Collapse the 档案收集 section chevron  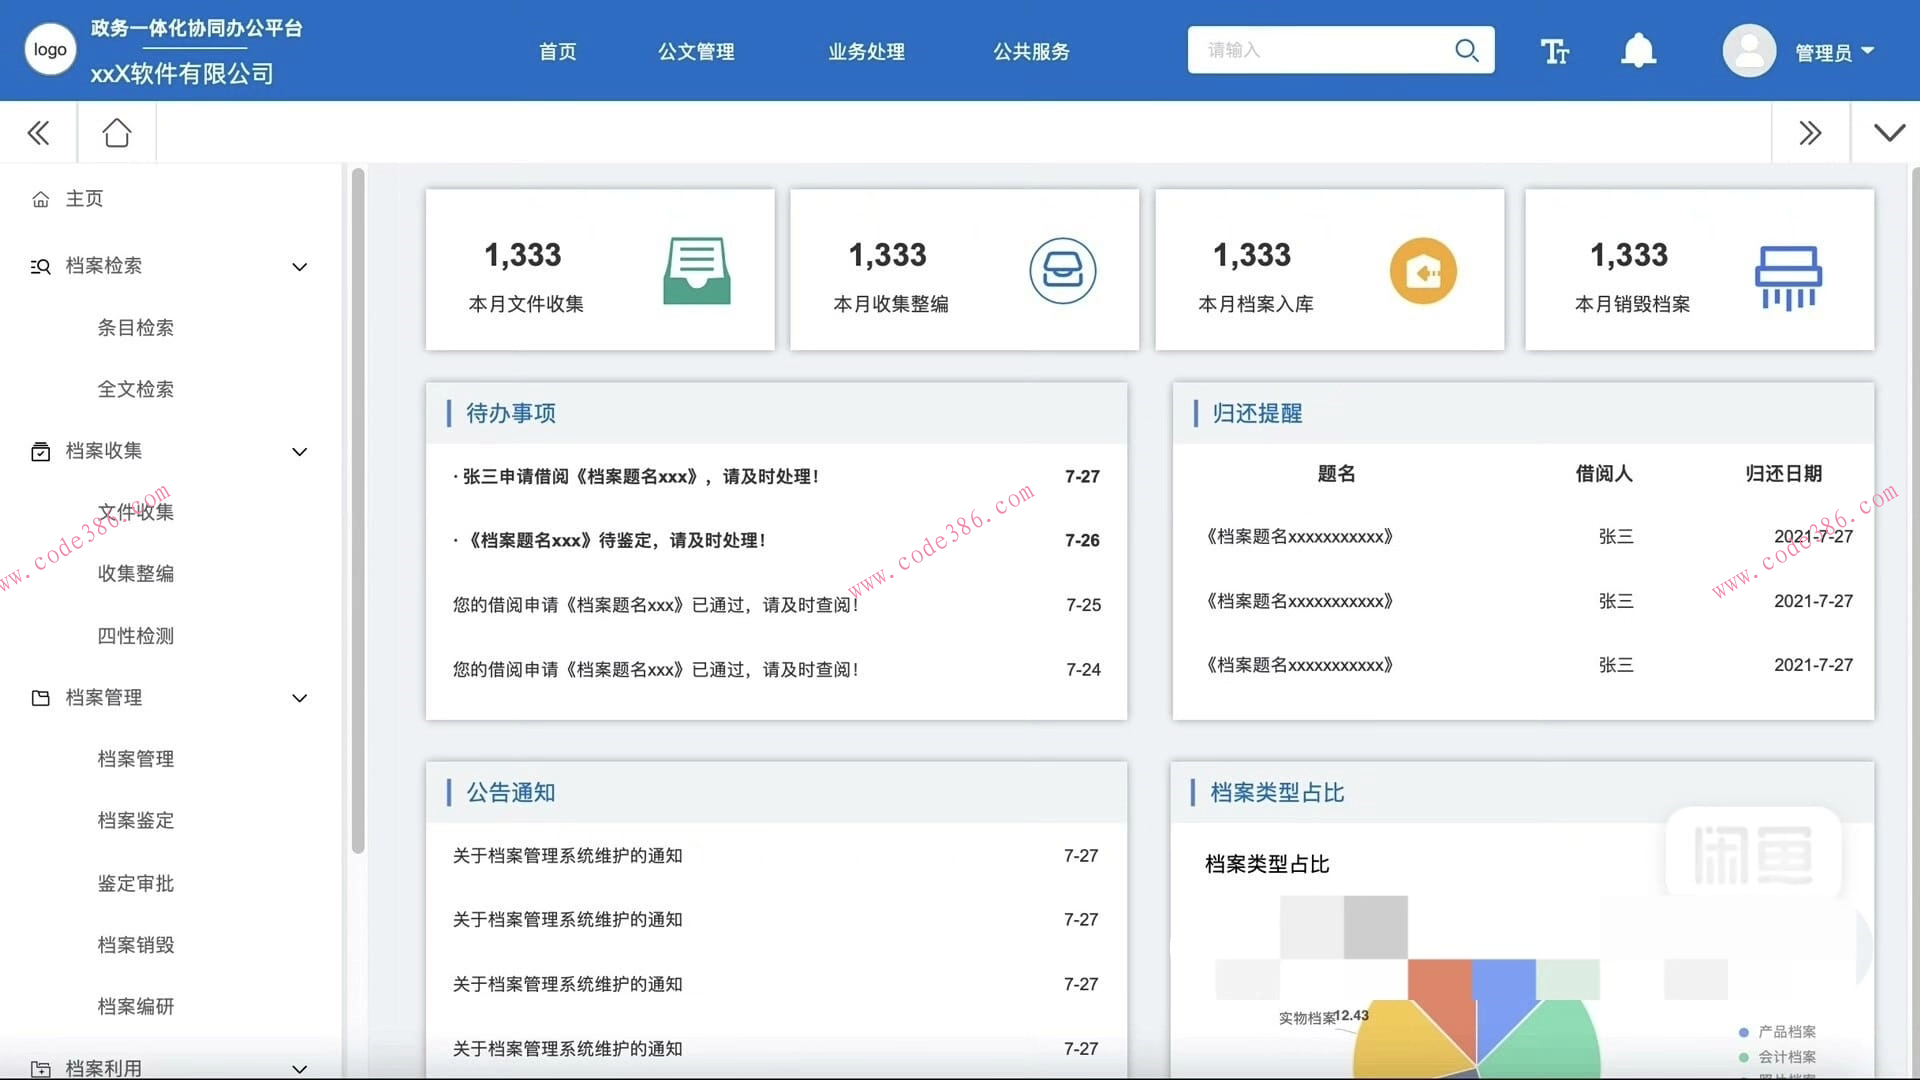coord(299,452)
